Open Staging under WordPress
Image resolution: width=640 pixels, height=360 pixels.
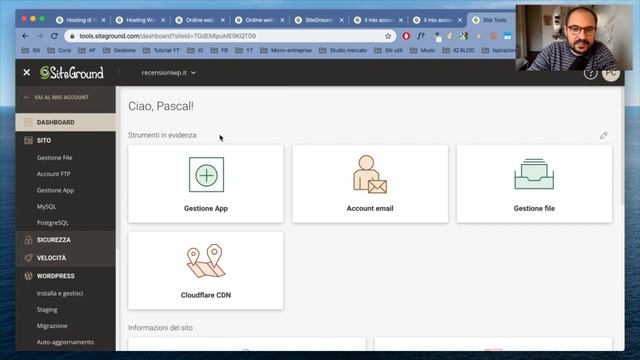[47, 309]
